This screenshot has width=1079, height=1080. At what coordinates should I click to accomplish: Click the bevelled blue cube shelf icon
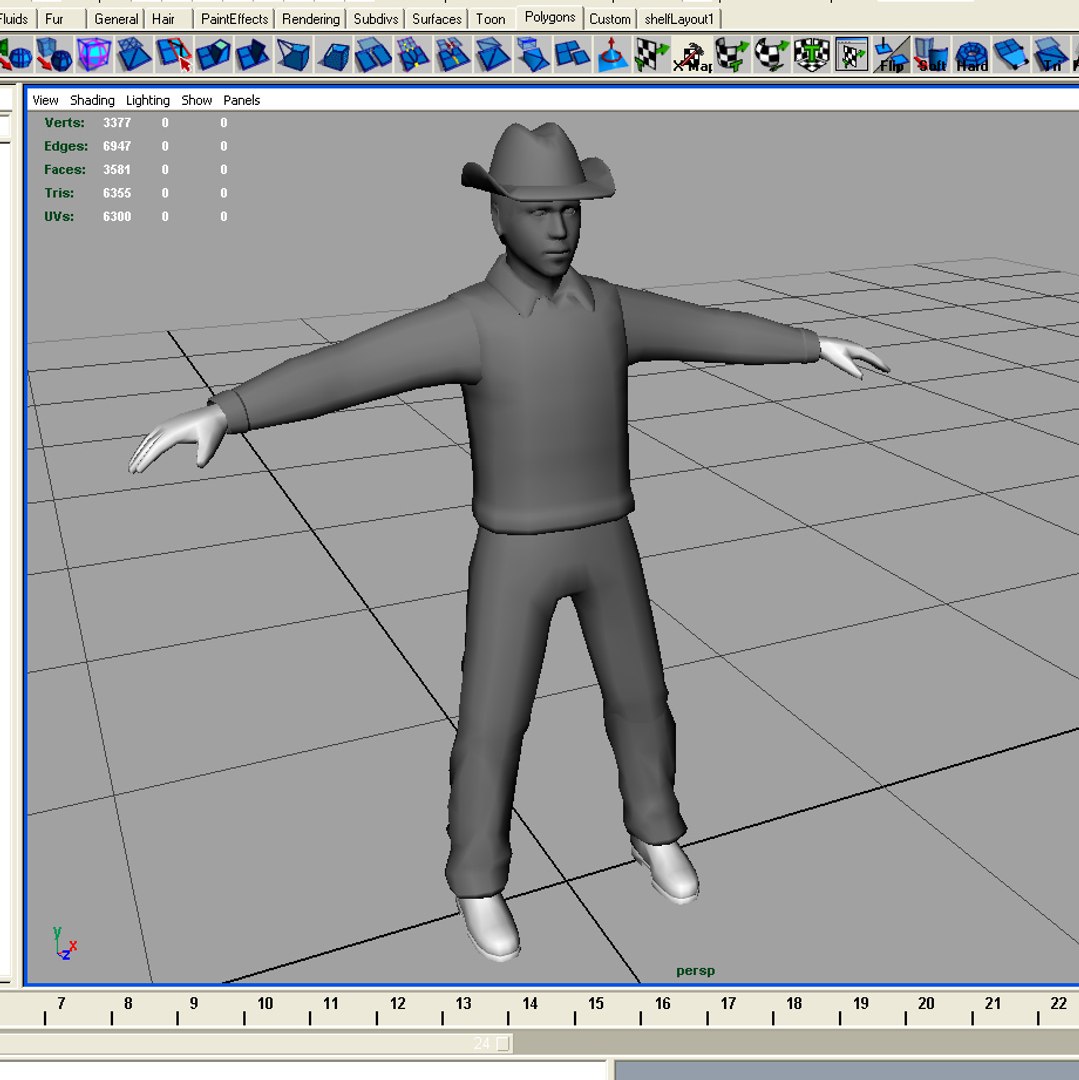click(333, 54)
